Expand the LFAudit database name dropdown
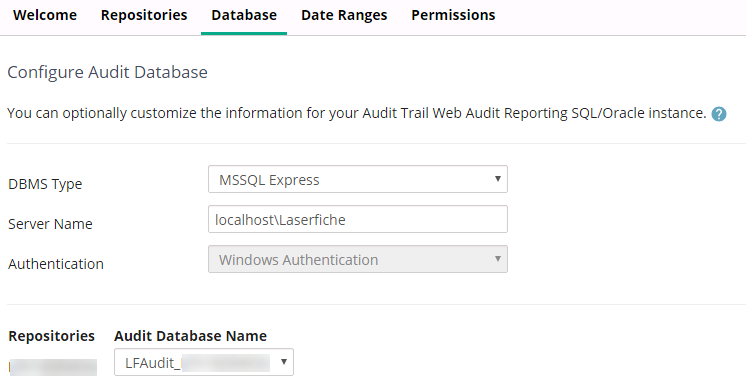This screenshot has height=385, width=746. 204,362
